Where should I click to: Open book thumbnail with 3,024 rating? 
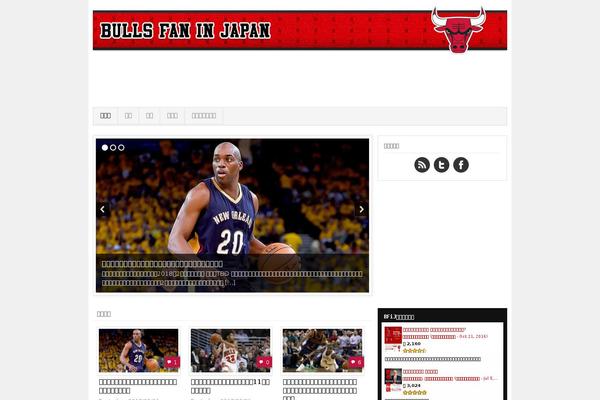pyautogui.click(x=393, y=380)
